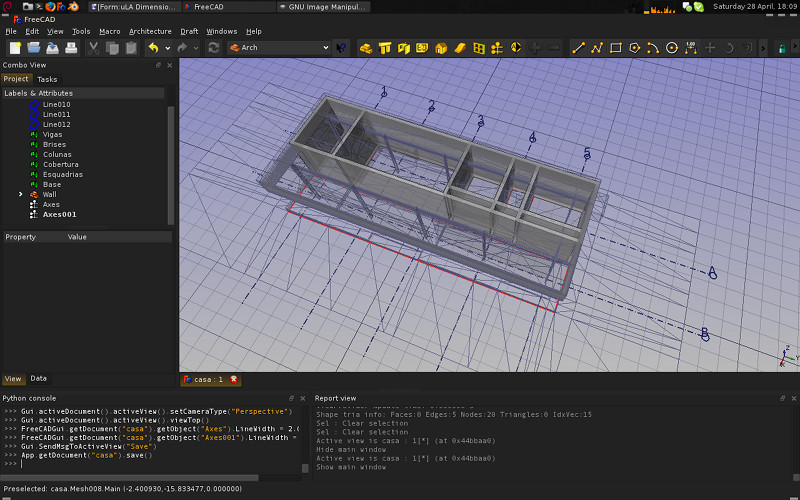Click the model tree vertical scrollbar
The image size is (800, 500).
pyautogui.click(x=171, y=163)
